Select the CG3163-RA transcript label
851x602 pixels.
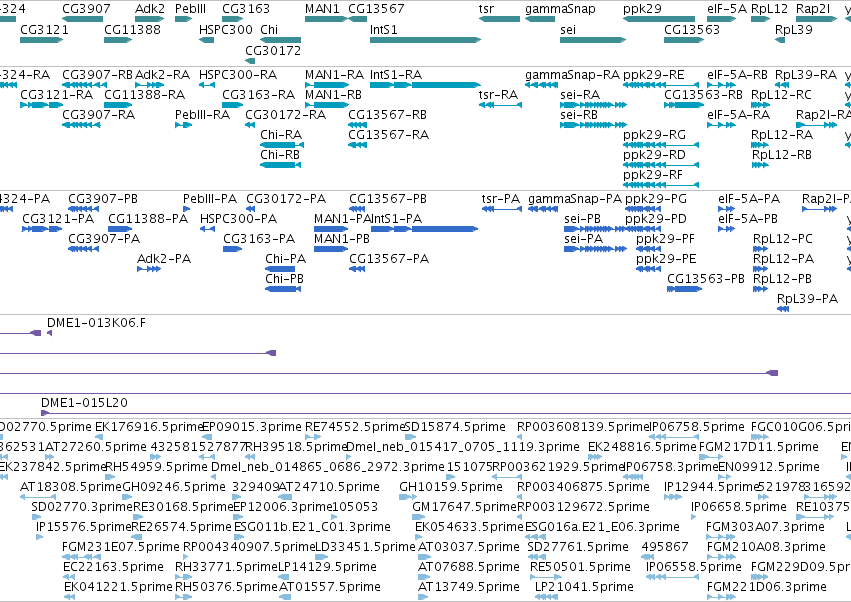258,94
